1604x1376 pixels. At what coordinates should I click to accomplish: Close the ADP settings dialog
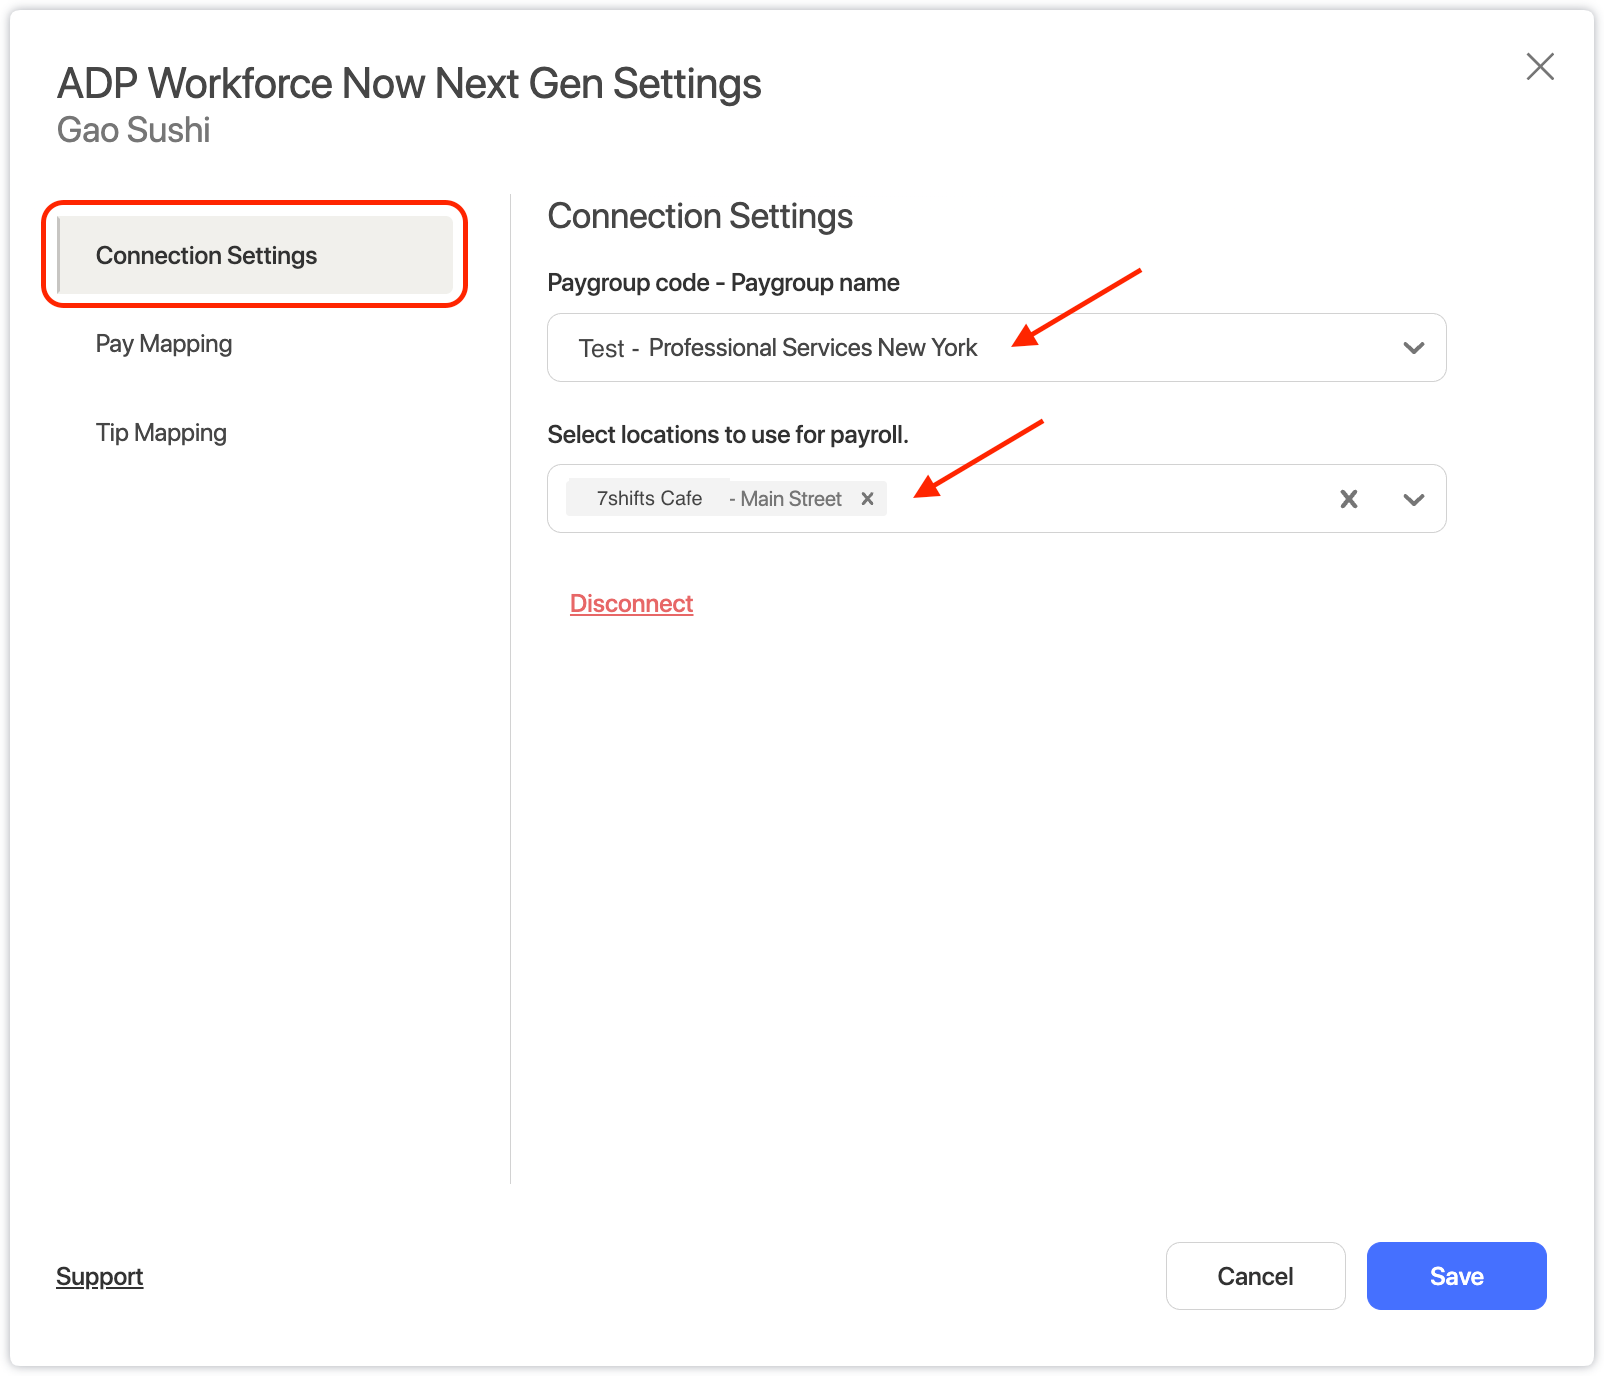coord(1540,67)
